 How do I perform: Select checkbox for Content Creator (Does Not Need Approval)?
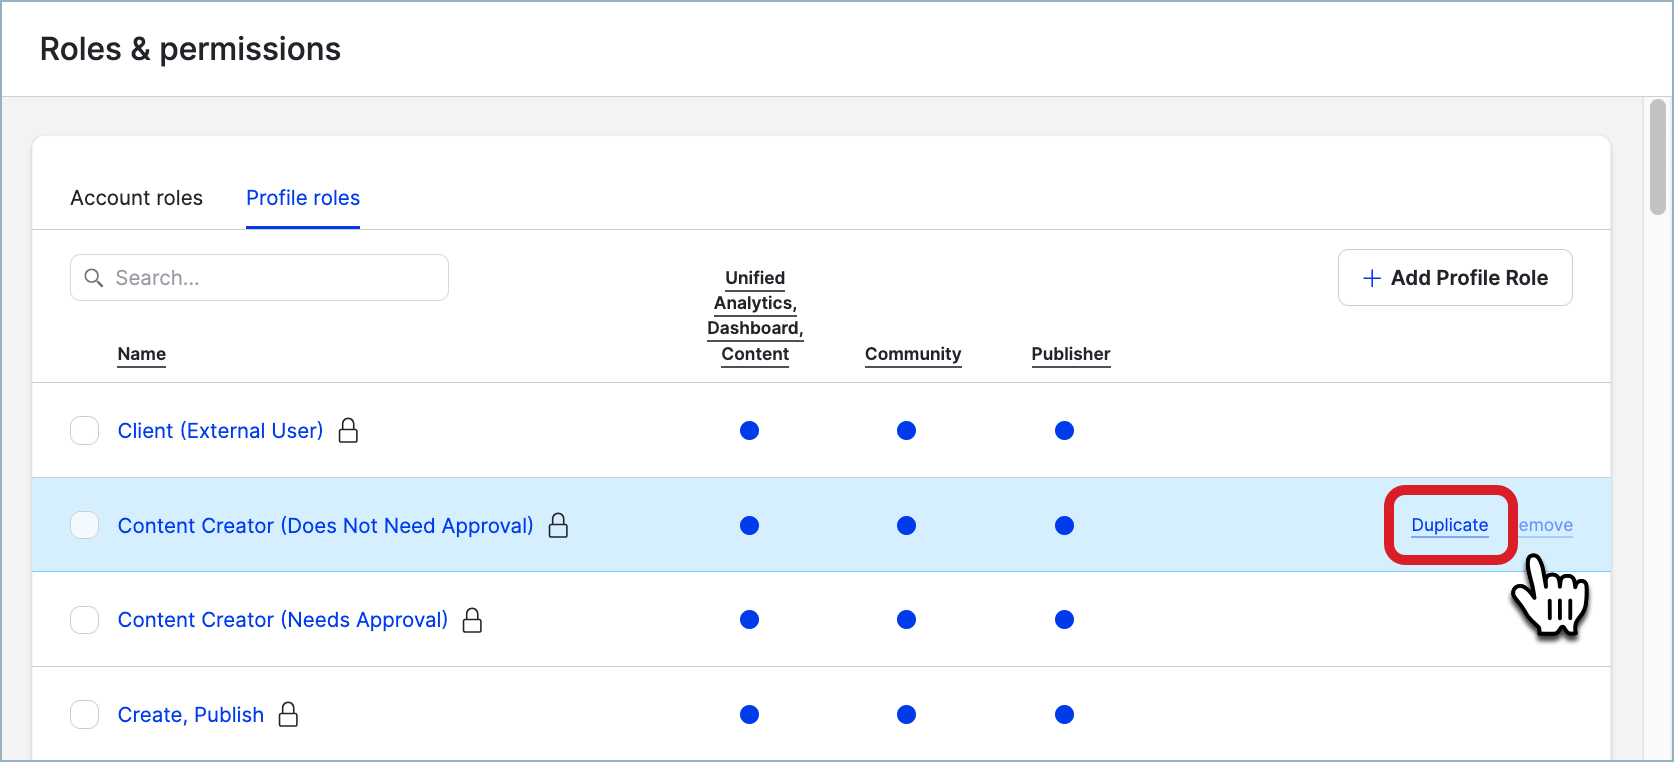click(x=85, y=525)
